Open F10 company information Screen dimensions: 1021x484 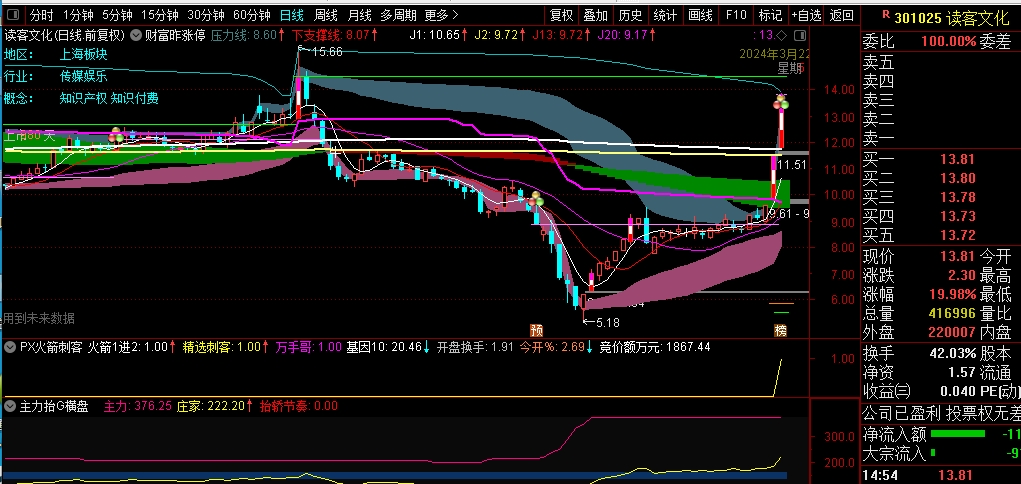pyautogui.click(x=736, y=14)
